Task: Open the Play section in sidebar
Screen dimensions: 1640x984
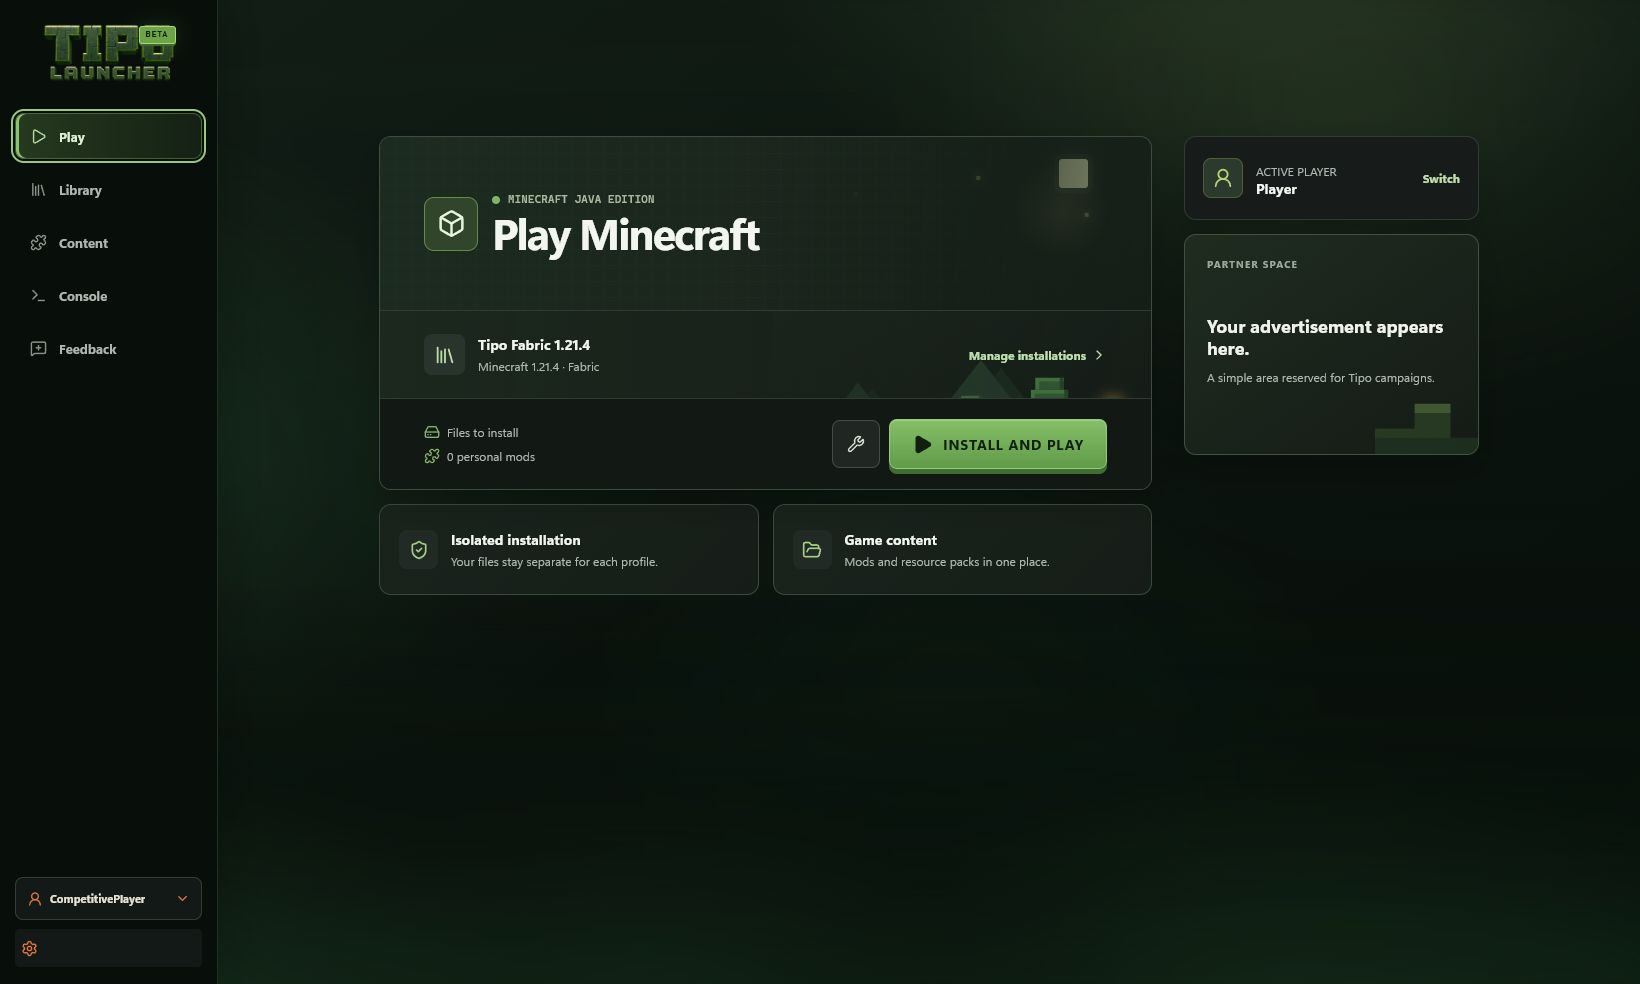Action: (x=108, y=136)
